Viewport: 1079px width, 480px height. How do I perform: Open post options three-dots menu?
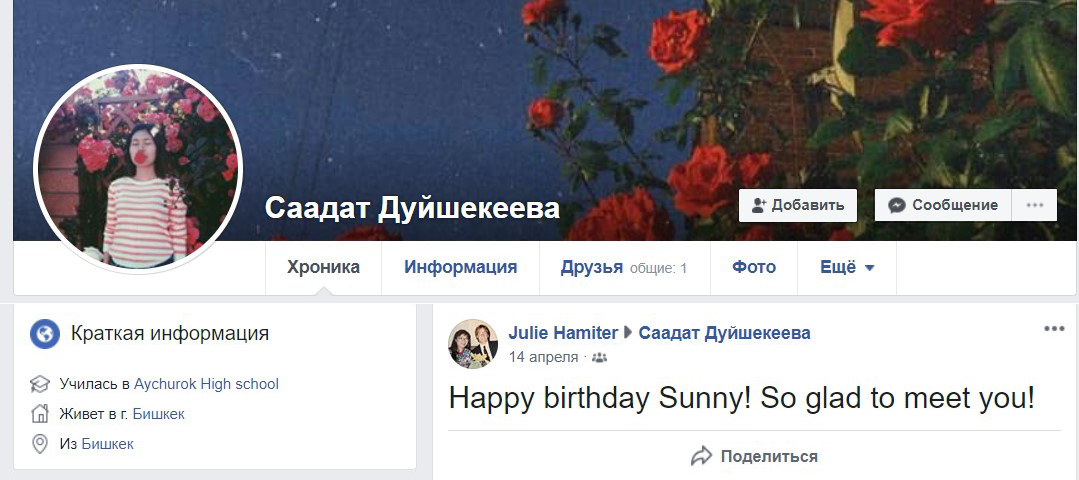(1054, 329)
